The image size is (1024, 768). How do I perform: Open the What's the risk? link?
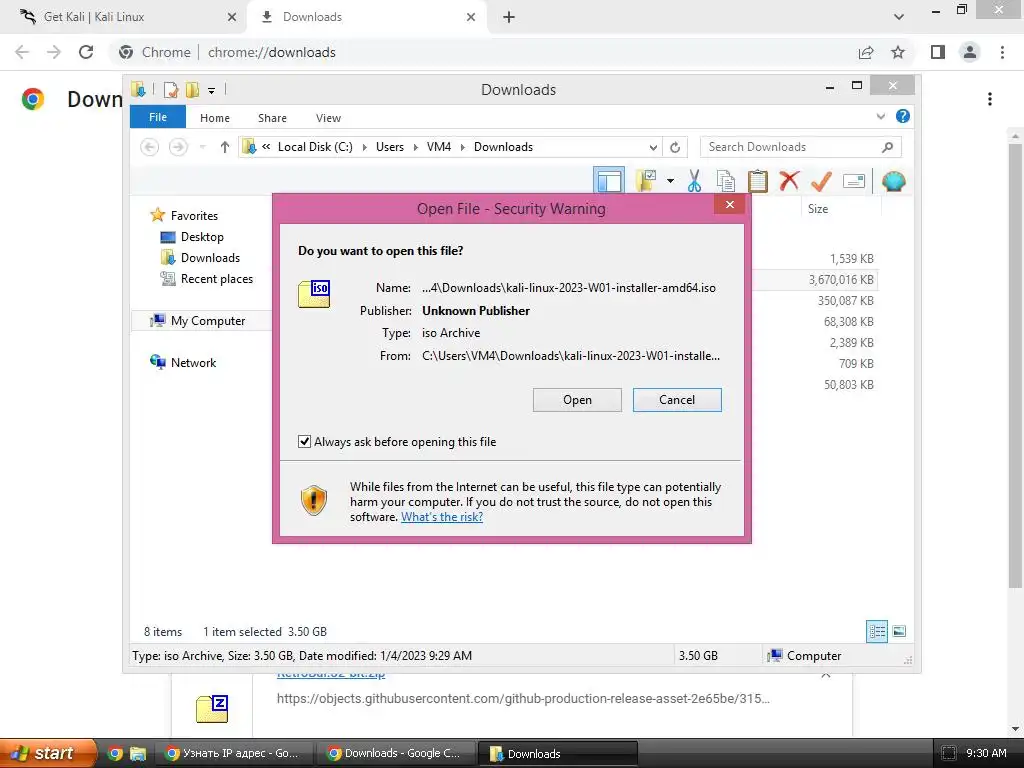(442, 517)
